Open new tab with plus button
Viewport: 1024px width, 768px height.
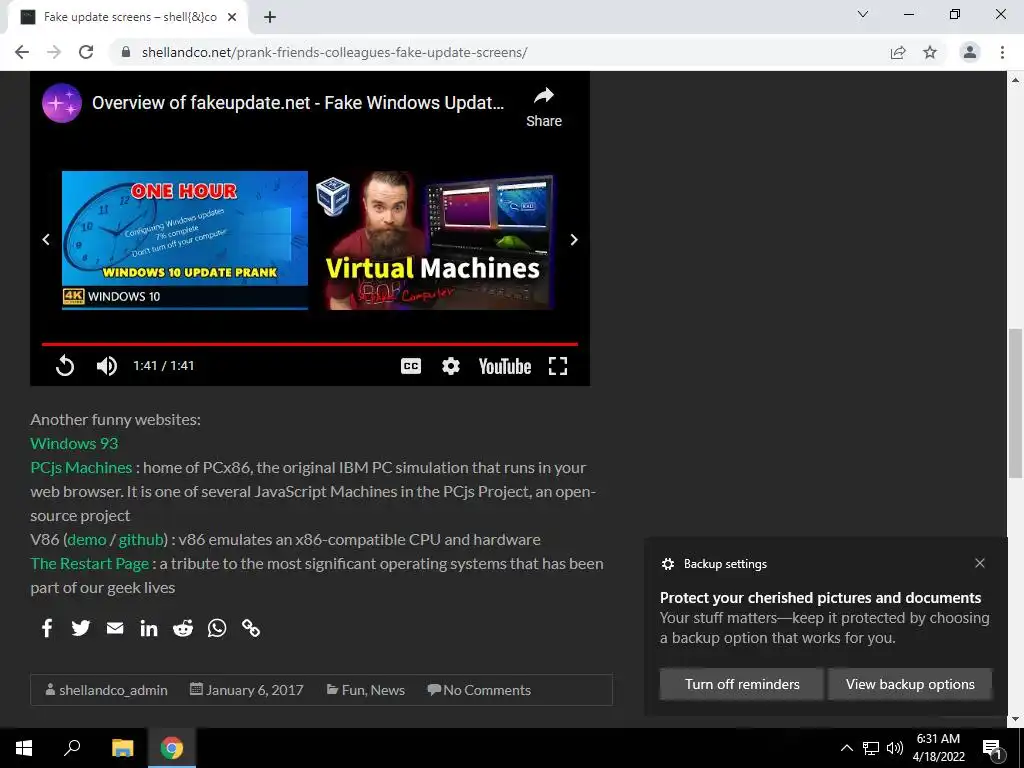[270, 18]
